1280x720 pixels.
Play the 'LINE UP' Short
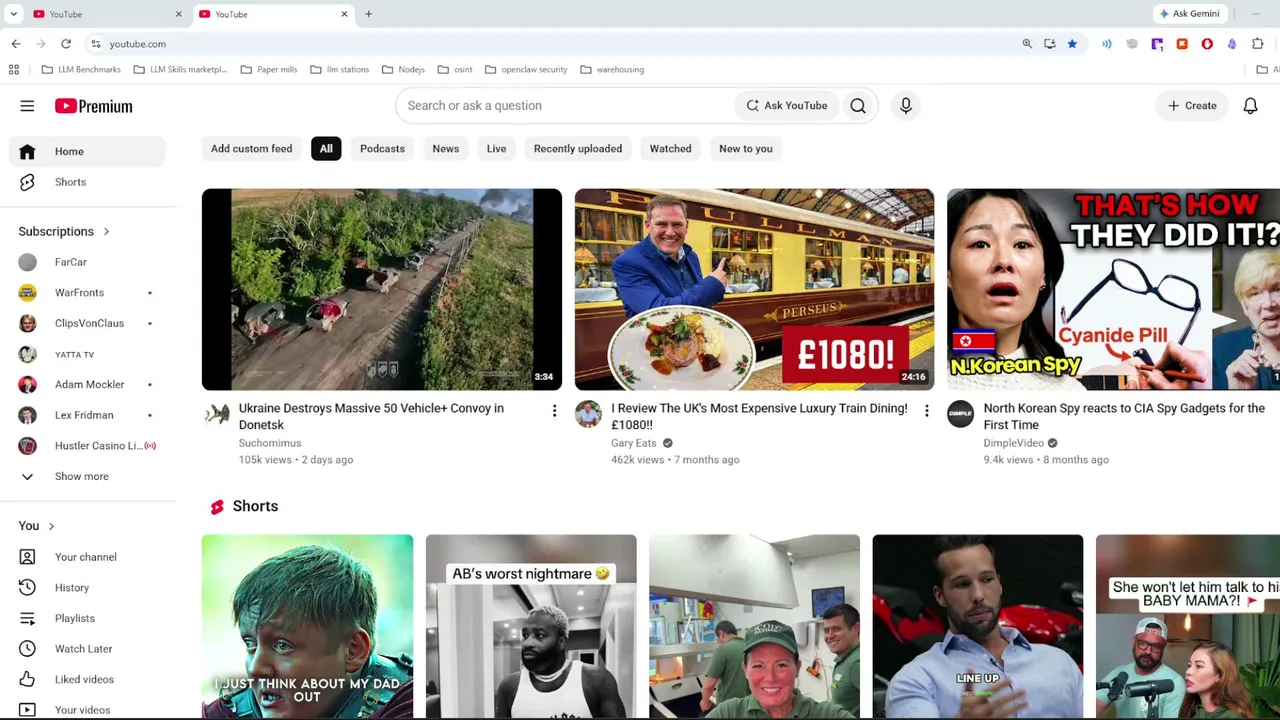tap(978, 627)
